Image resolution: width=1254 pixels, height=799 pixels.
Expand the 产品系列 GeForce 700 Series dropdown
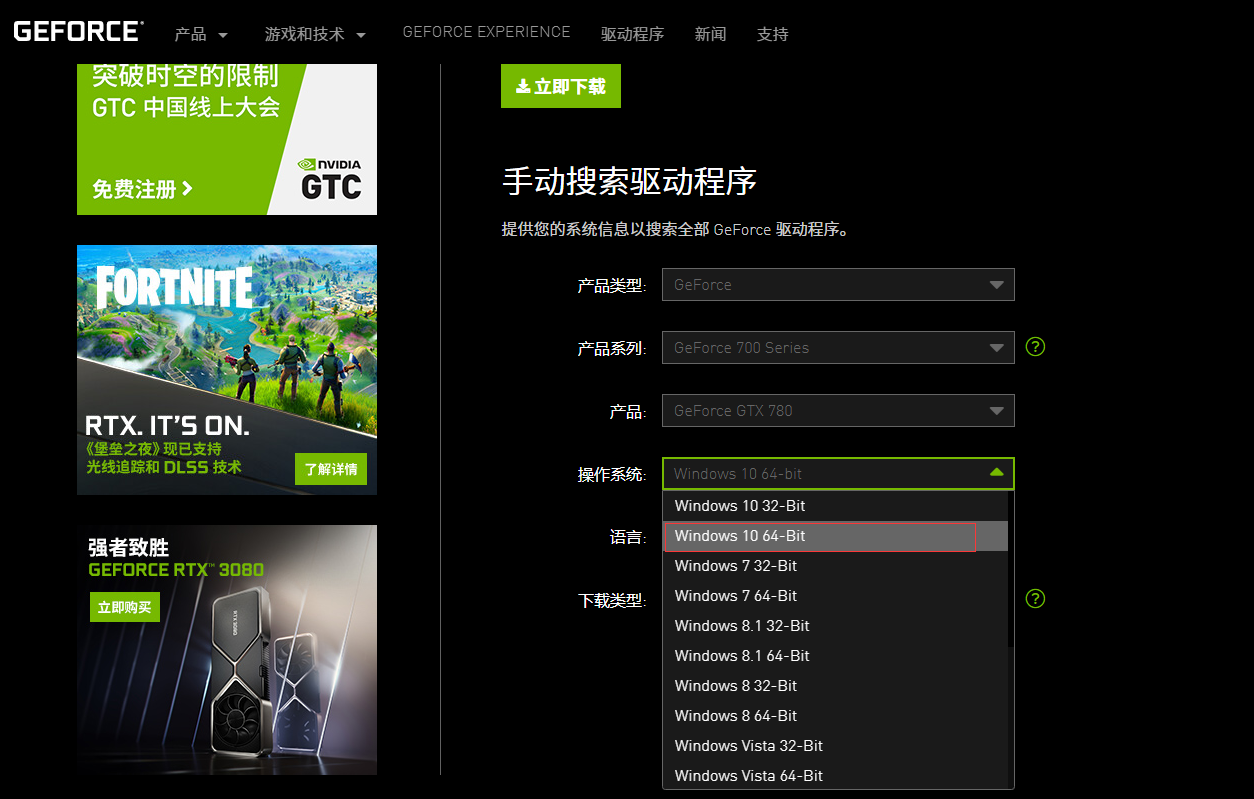pyautogui.click(x=838, y=348)
